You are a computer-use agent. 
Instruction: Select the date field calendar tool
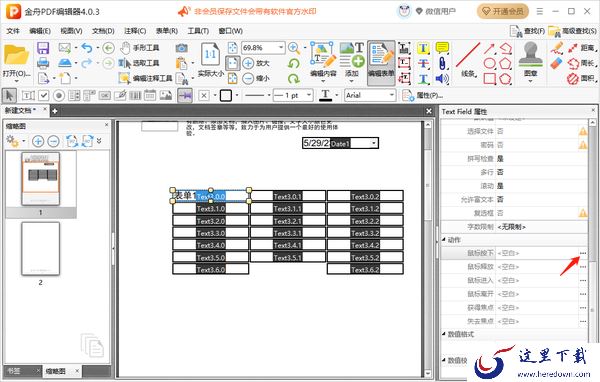pos(150,95)
